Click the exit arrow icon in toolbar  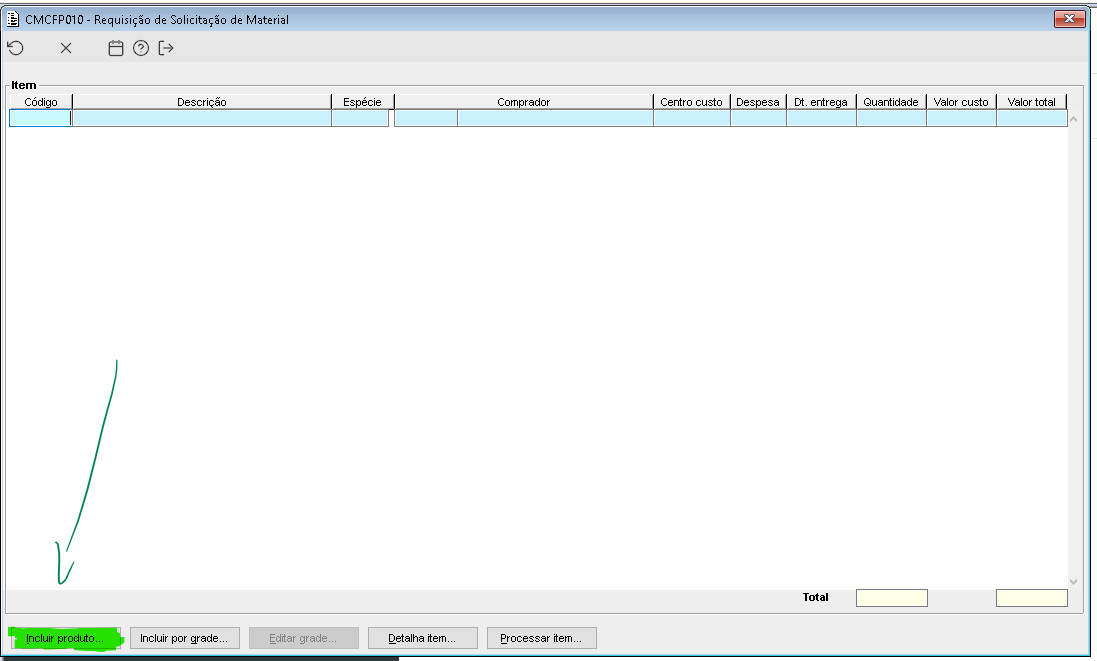coord(166,48)
